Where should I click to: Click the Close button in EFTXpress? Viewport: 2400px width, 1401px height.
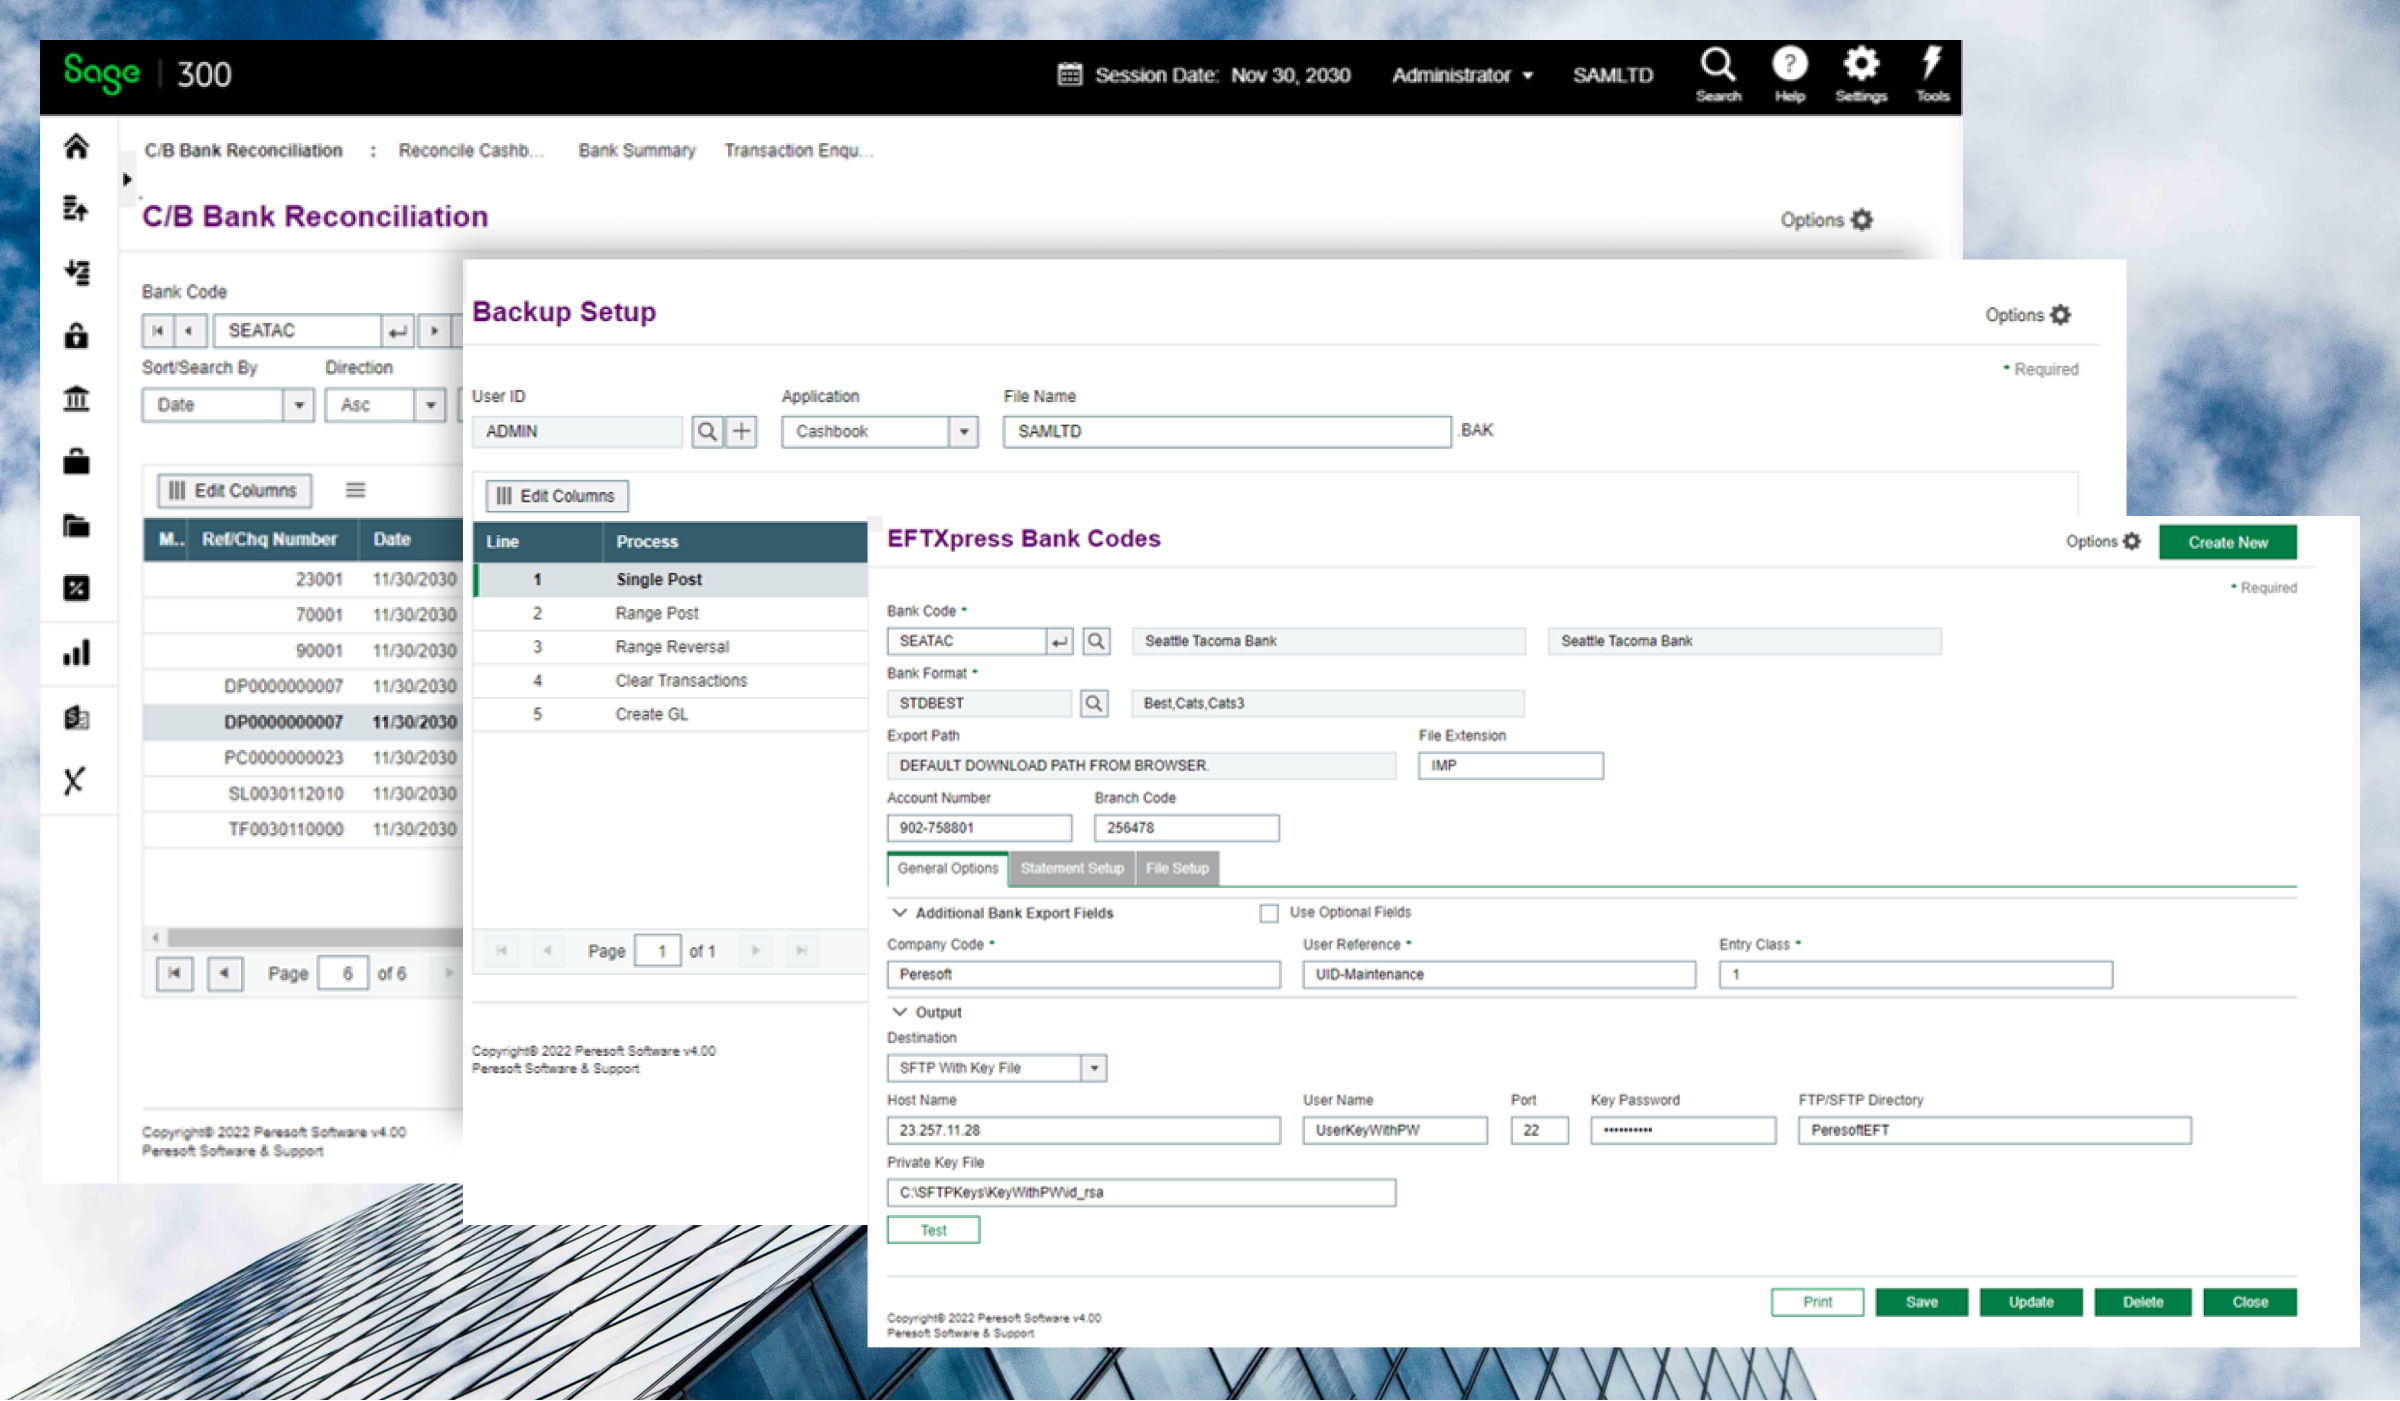[2250, 1302]
